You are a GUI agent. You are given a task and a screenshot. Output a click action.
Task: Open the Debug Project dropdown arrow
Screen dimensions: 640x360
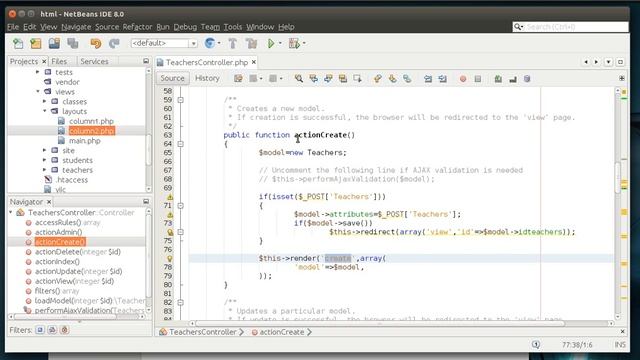304,43
